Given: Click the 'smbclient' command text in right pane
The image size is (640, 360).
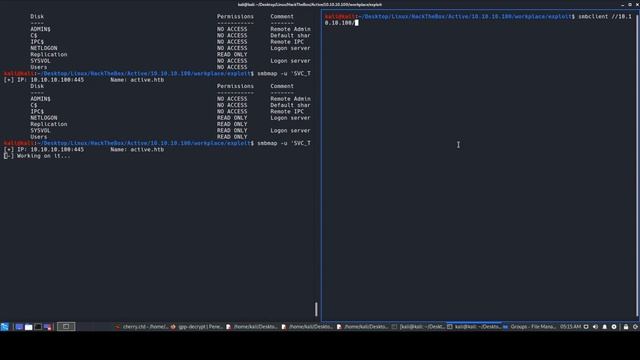Looking at the screenshot, I should [593, 16].
